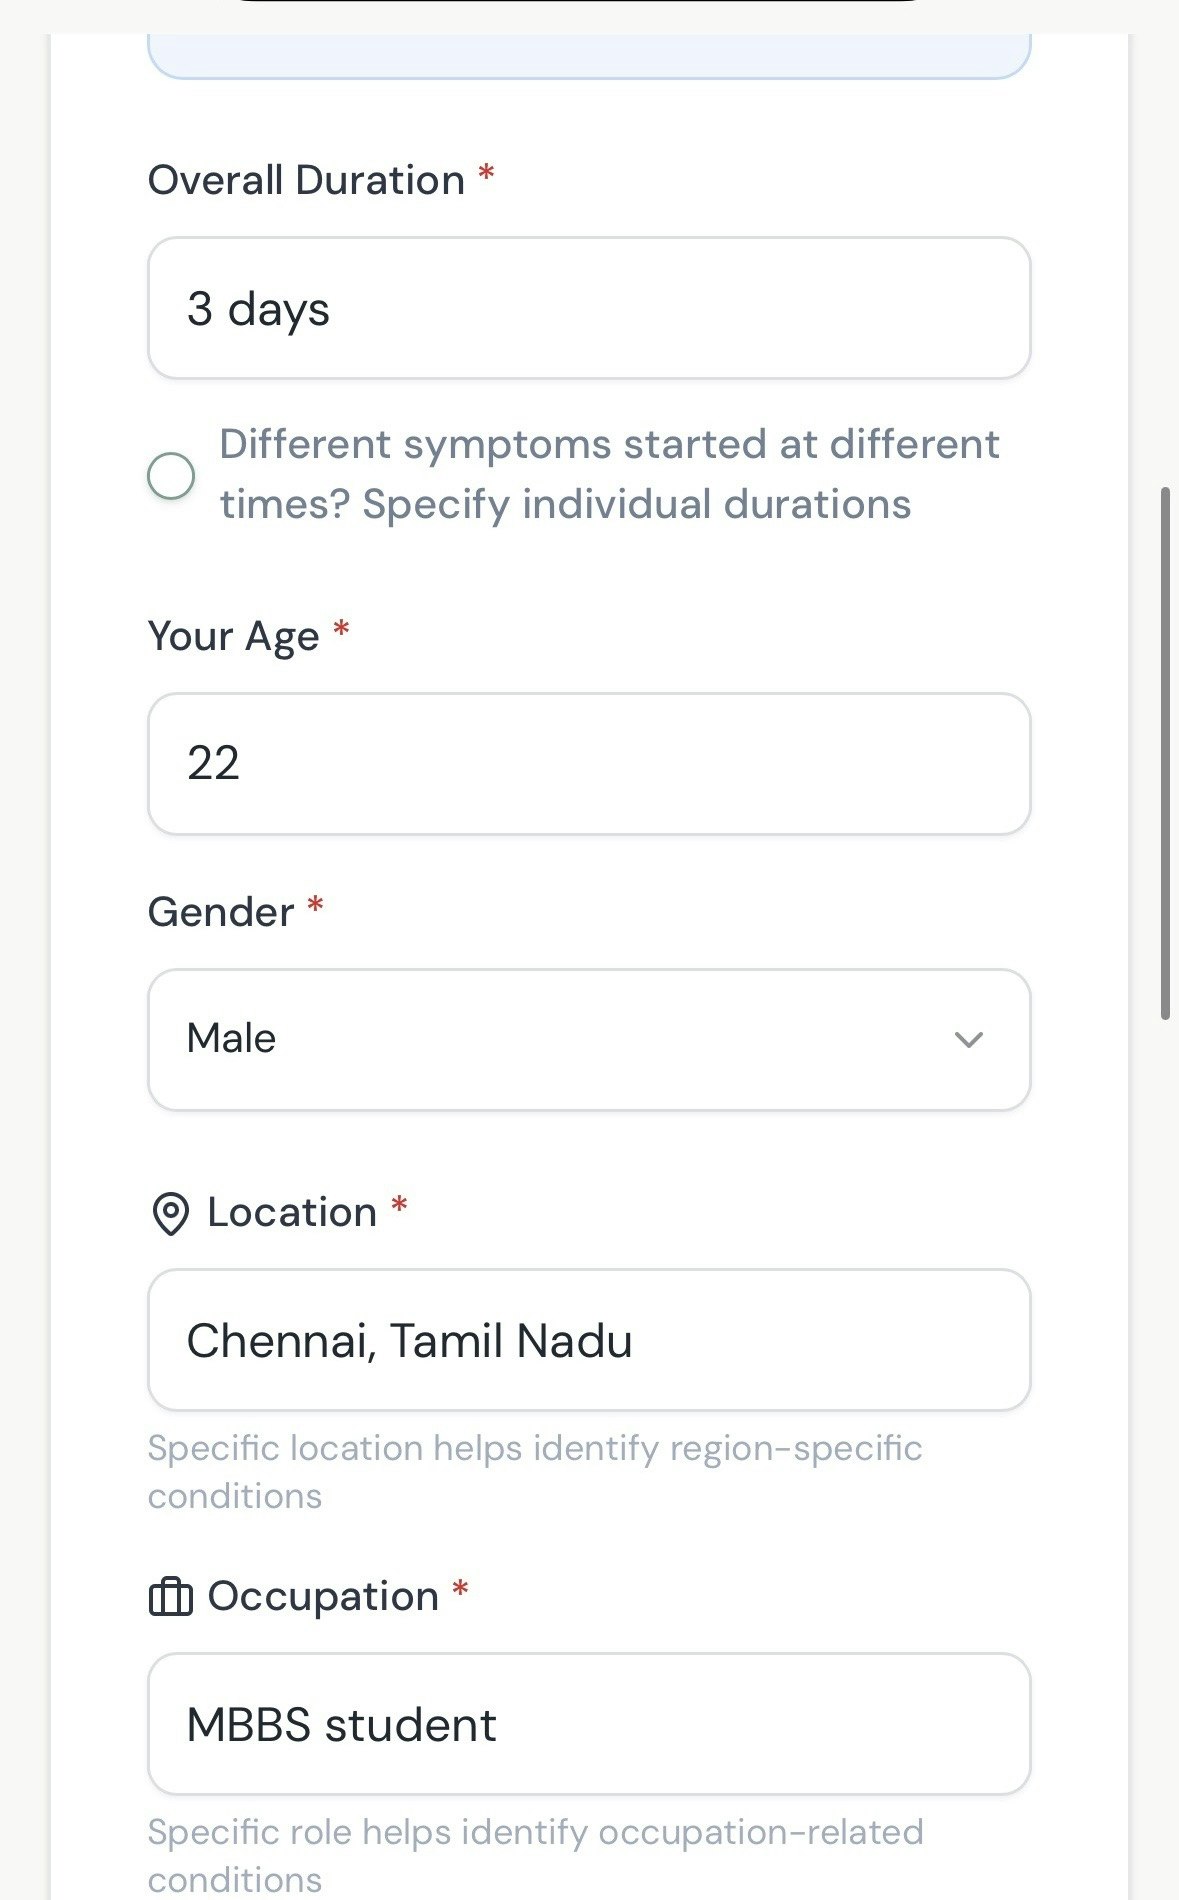This screenshot has width=1179, height=1900.
Task: Click the 'Overall Duration' field label
Action: 306,181
